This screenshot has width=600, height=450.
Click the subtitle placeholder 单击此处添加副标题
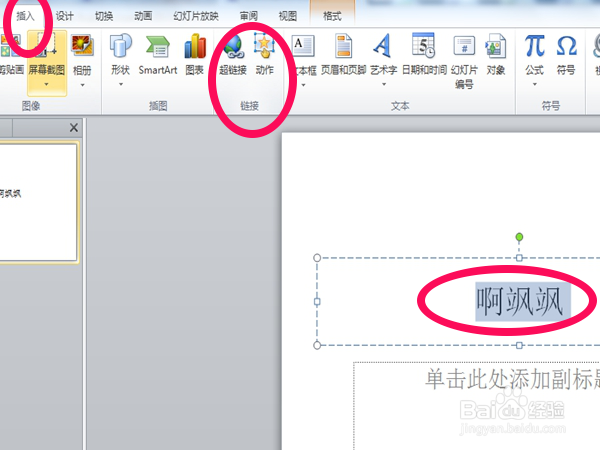[512, 379]
